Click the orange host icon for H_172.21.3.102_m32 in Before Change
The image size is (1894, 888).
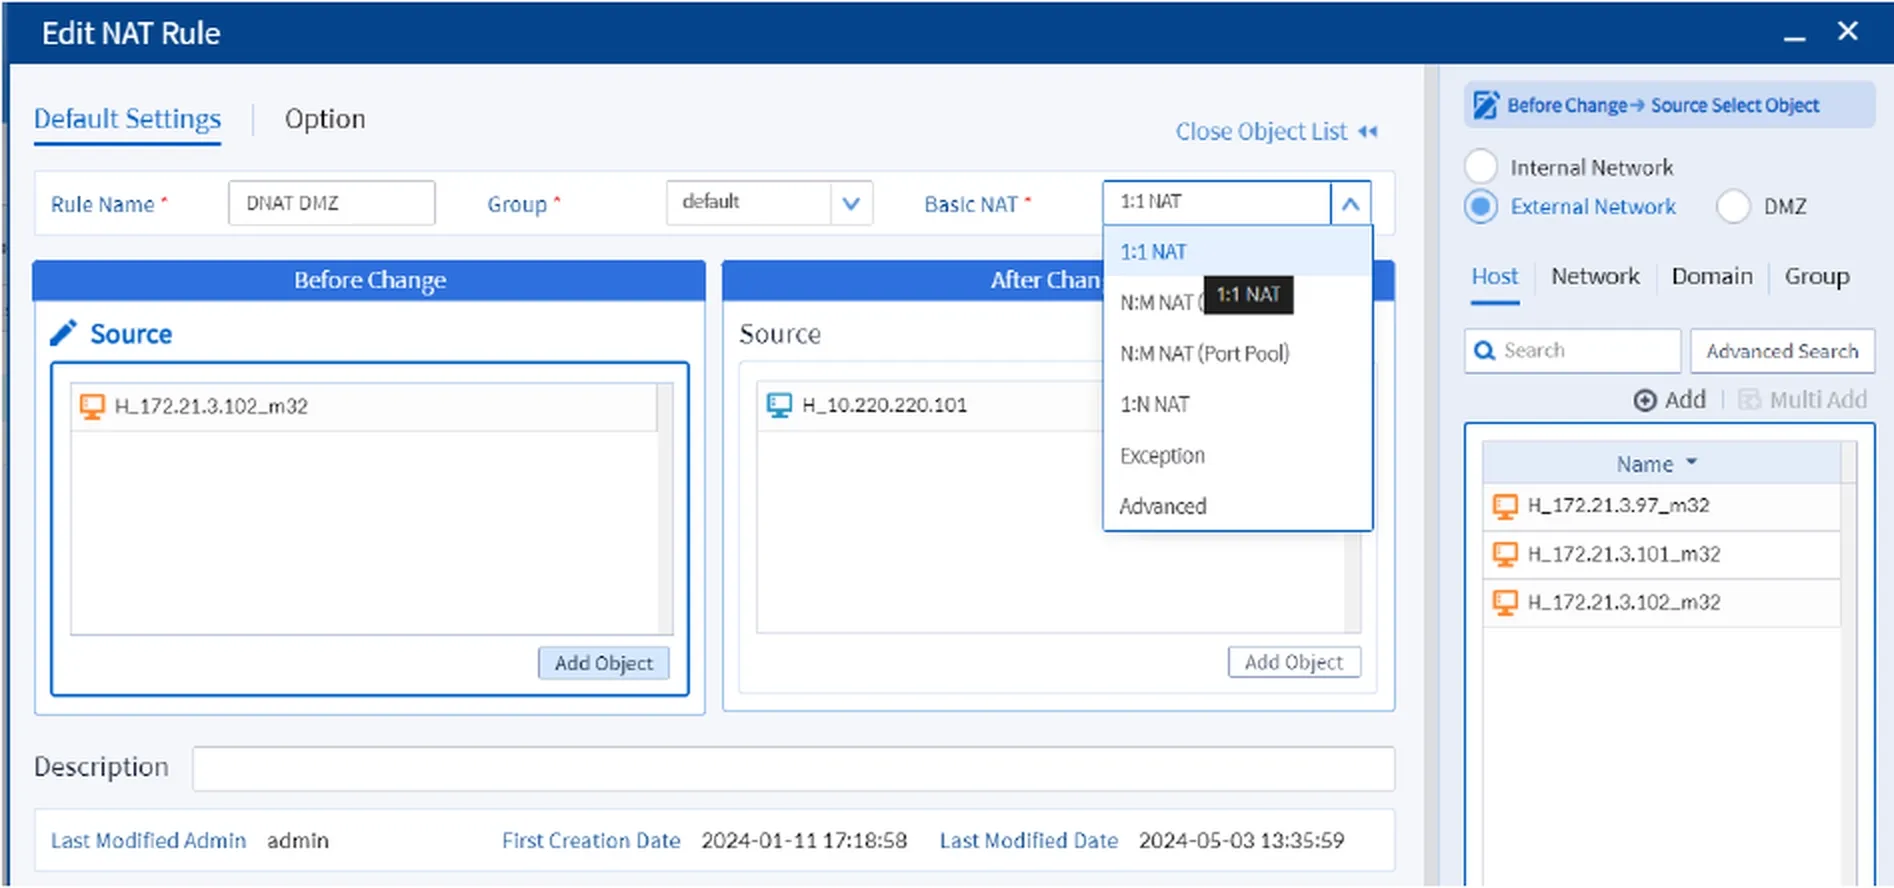click(x=92, y=406)
